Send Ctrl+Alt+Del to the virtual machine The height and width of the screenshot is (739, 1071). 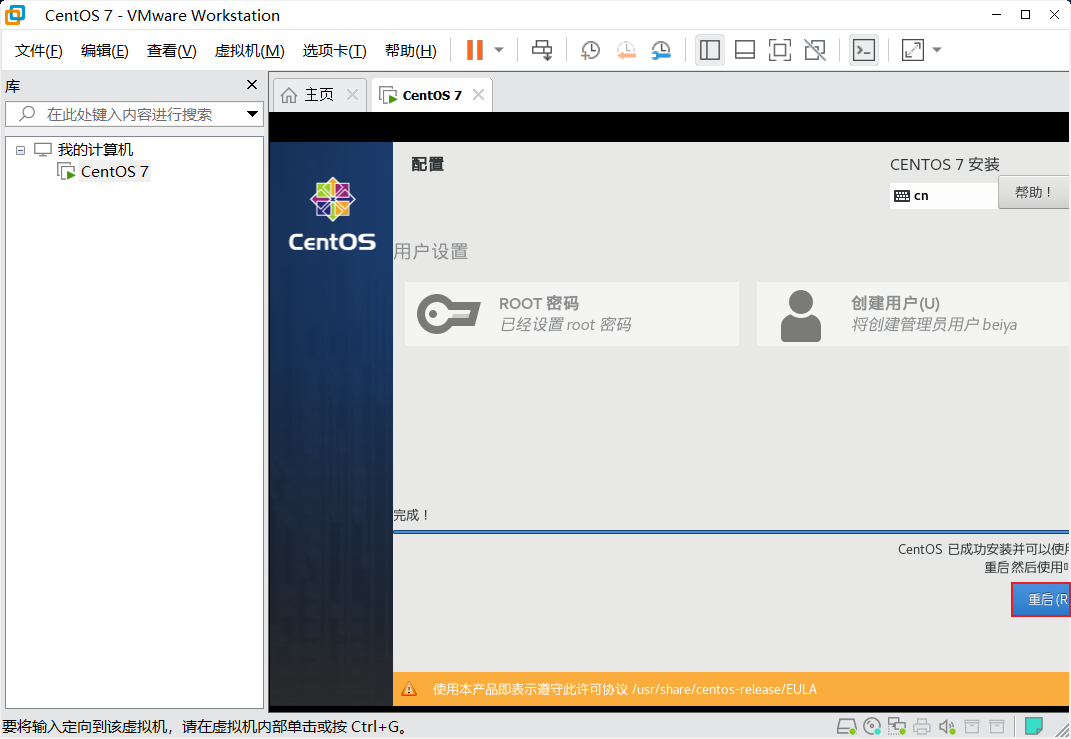[x=542, y=50]
